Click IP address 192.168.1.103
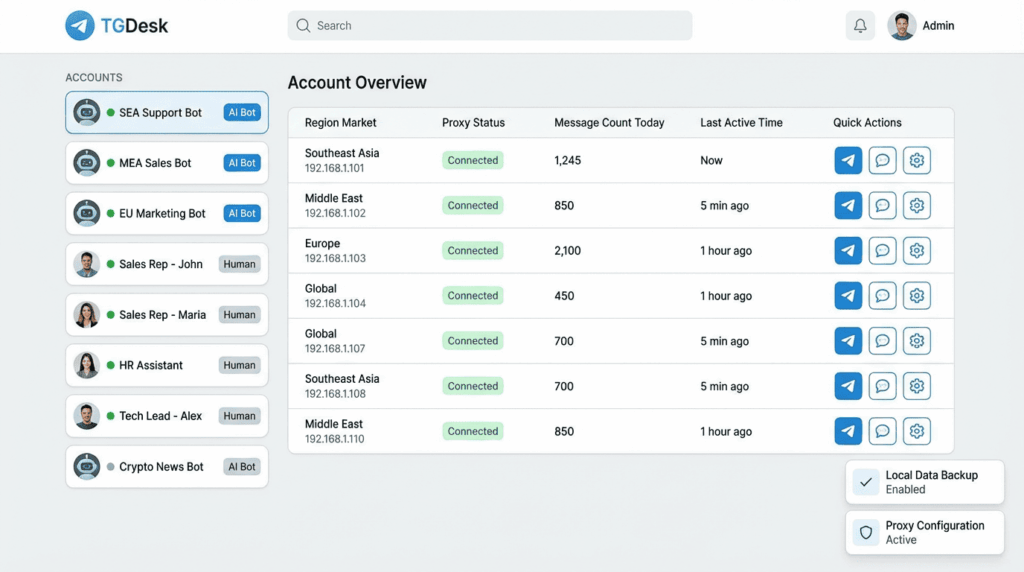The width and height of the screenshot is (1024, 572). click(335, 258)
